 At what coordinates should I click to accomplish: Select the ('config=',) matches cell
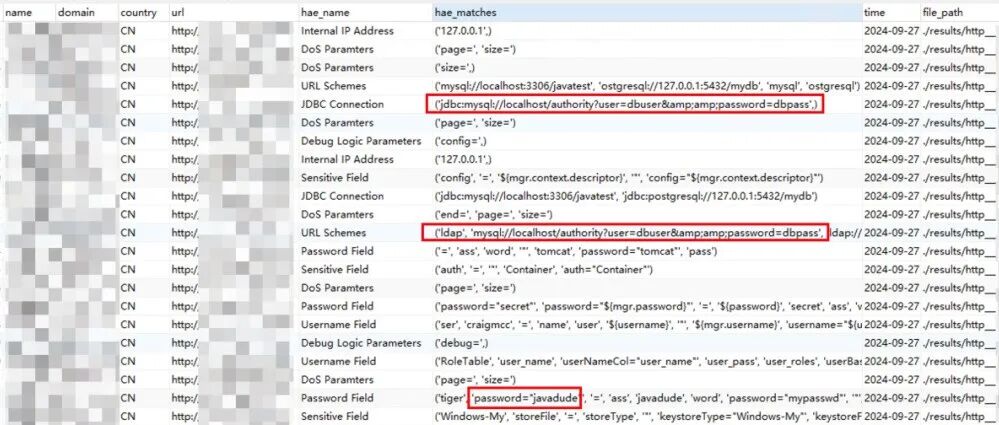pos(647,141)
